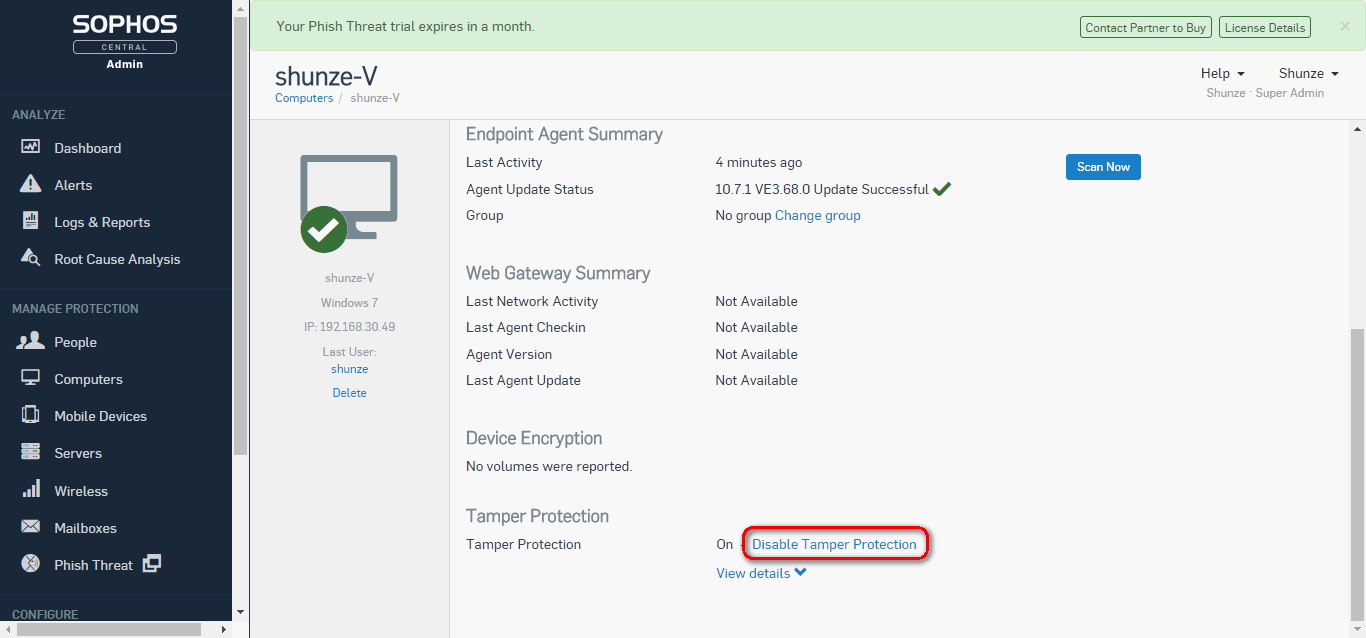The image size is (1366, 638).
Task: Select Mobile Devices in sidebar
Action: pyautogui.click(x=100, y=416)
